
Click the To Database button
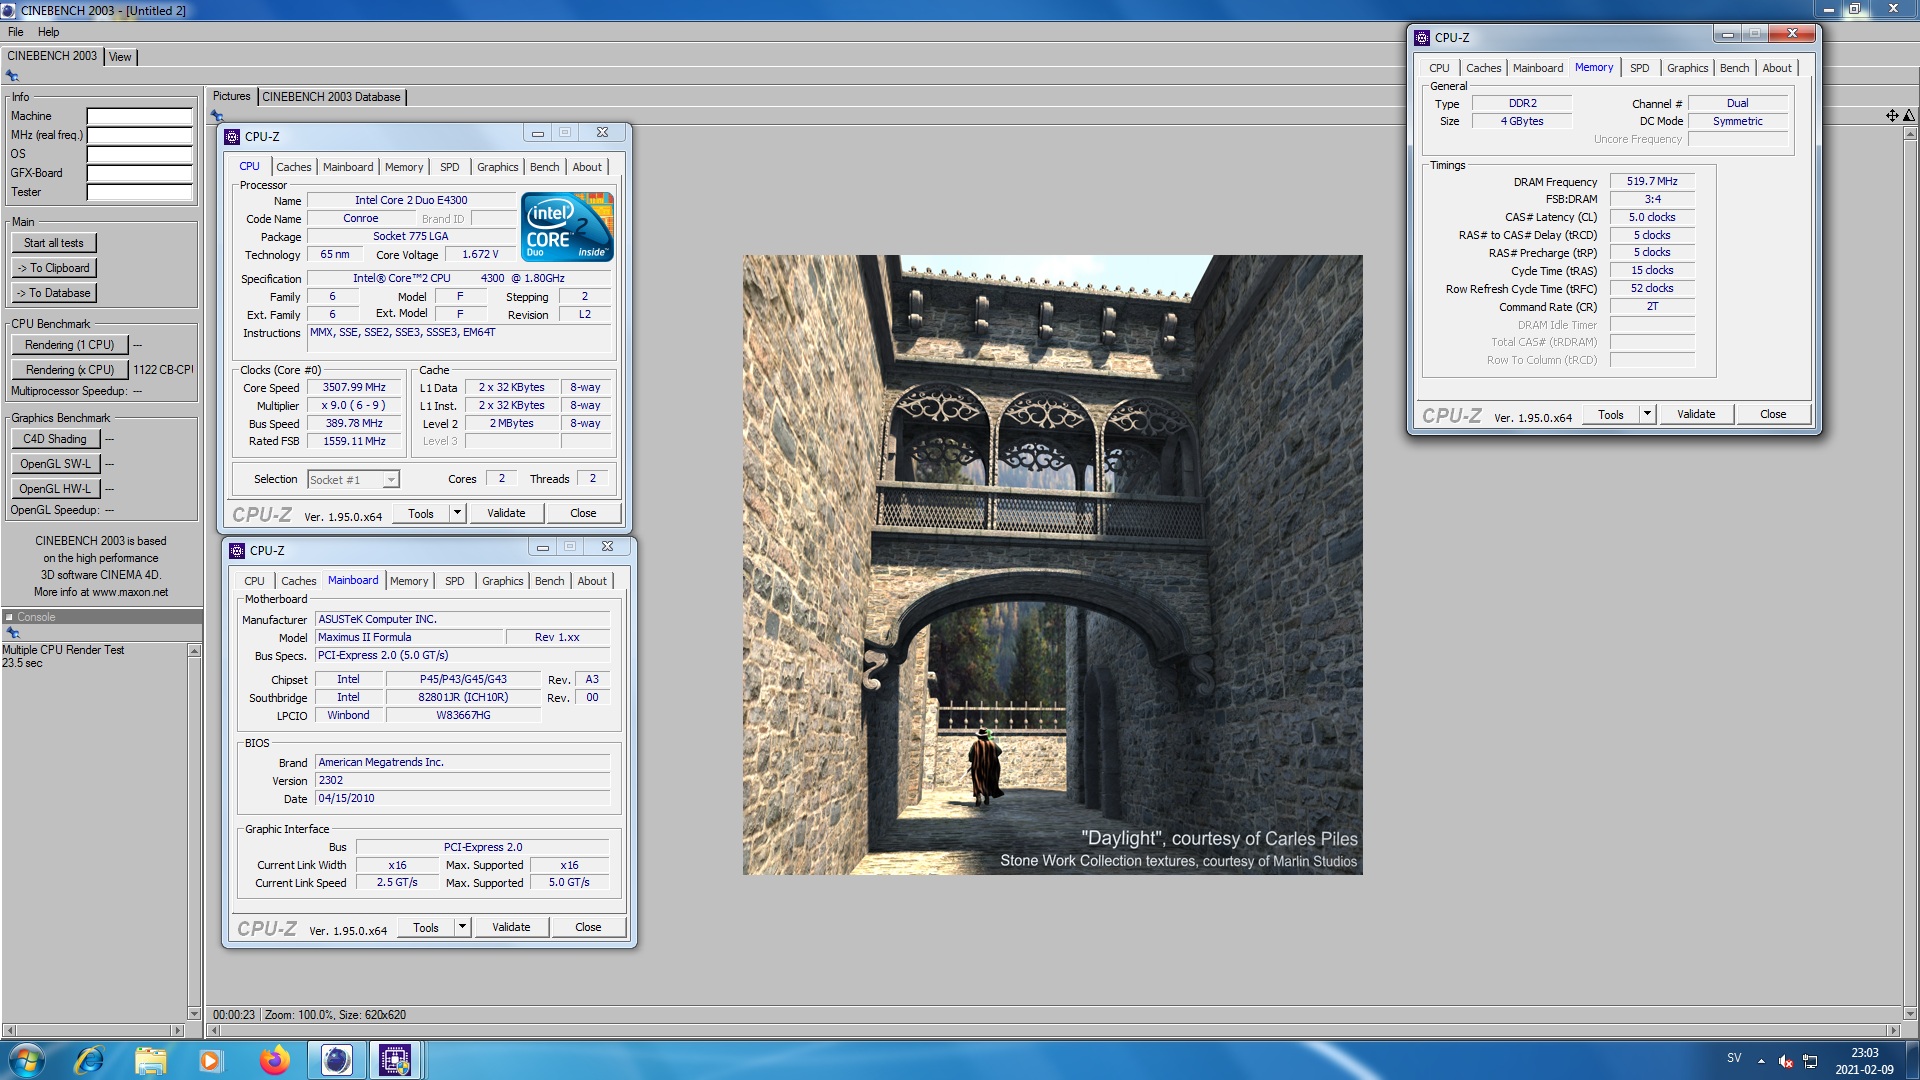(54, 293)
